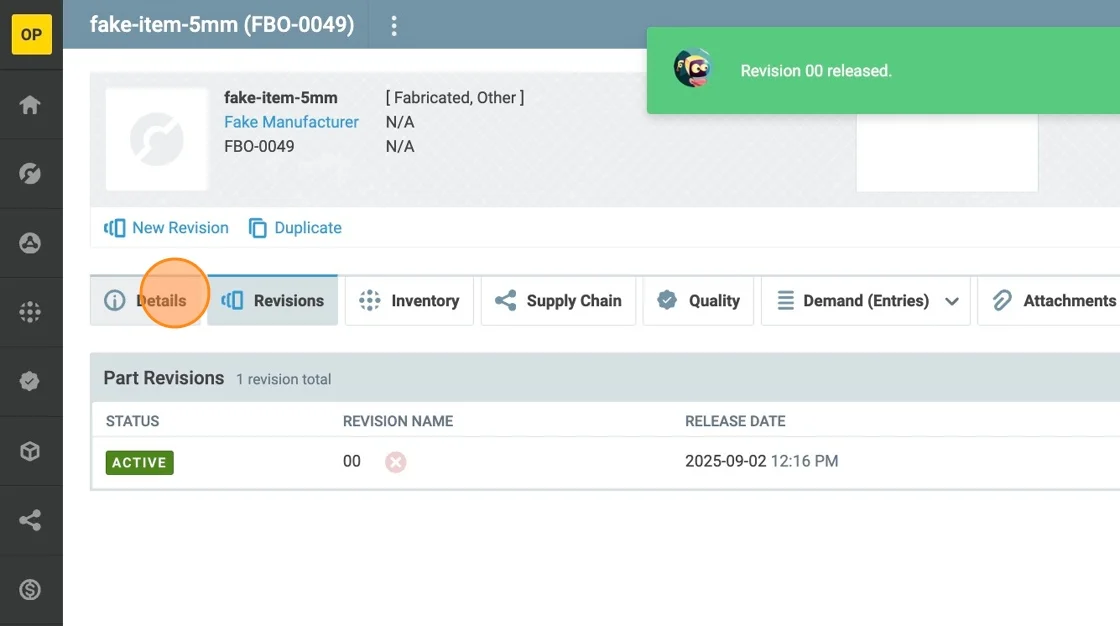Image resolution: width=1120 pixels, height=626 pixels.
Task: Click the cube icon in sidebar
Action: pos(30,451)
